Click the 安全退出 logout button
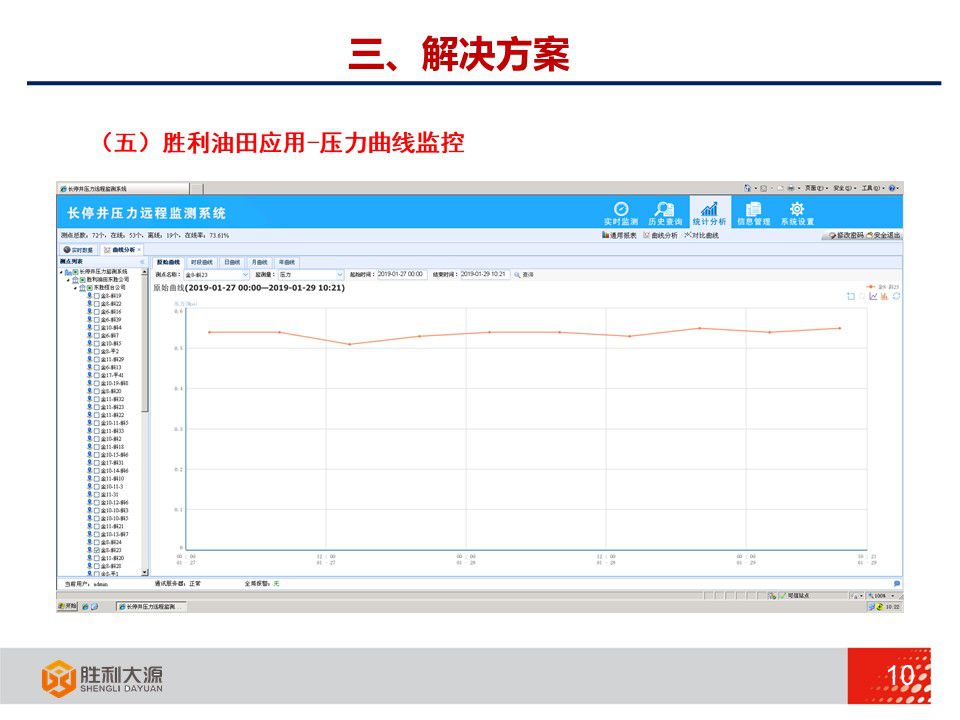The width and height of the screenshot is (960, 720). [x=883, y=235]
